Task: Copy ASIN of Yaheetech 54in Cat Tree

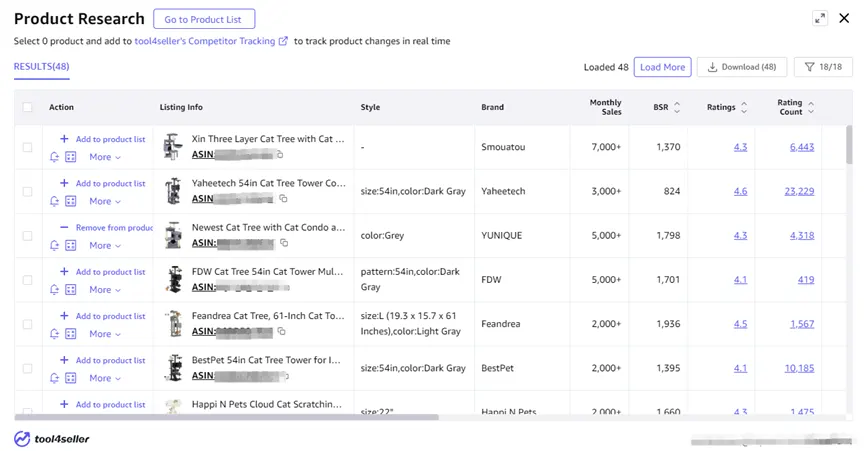Action: (x=284, y=198)
